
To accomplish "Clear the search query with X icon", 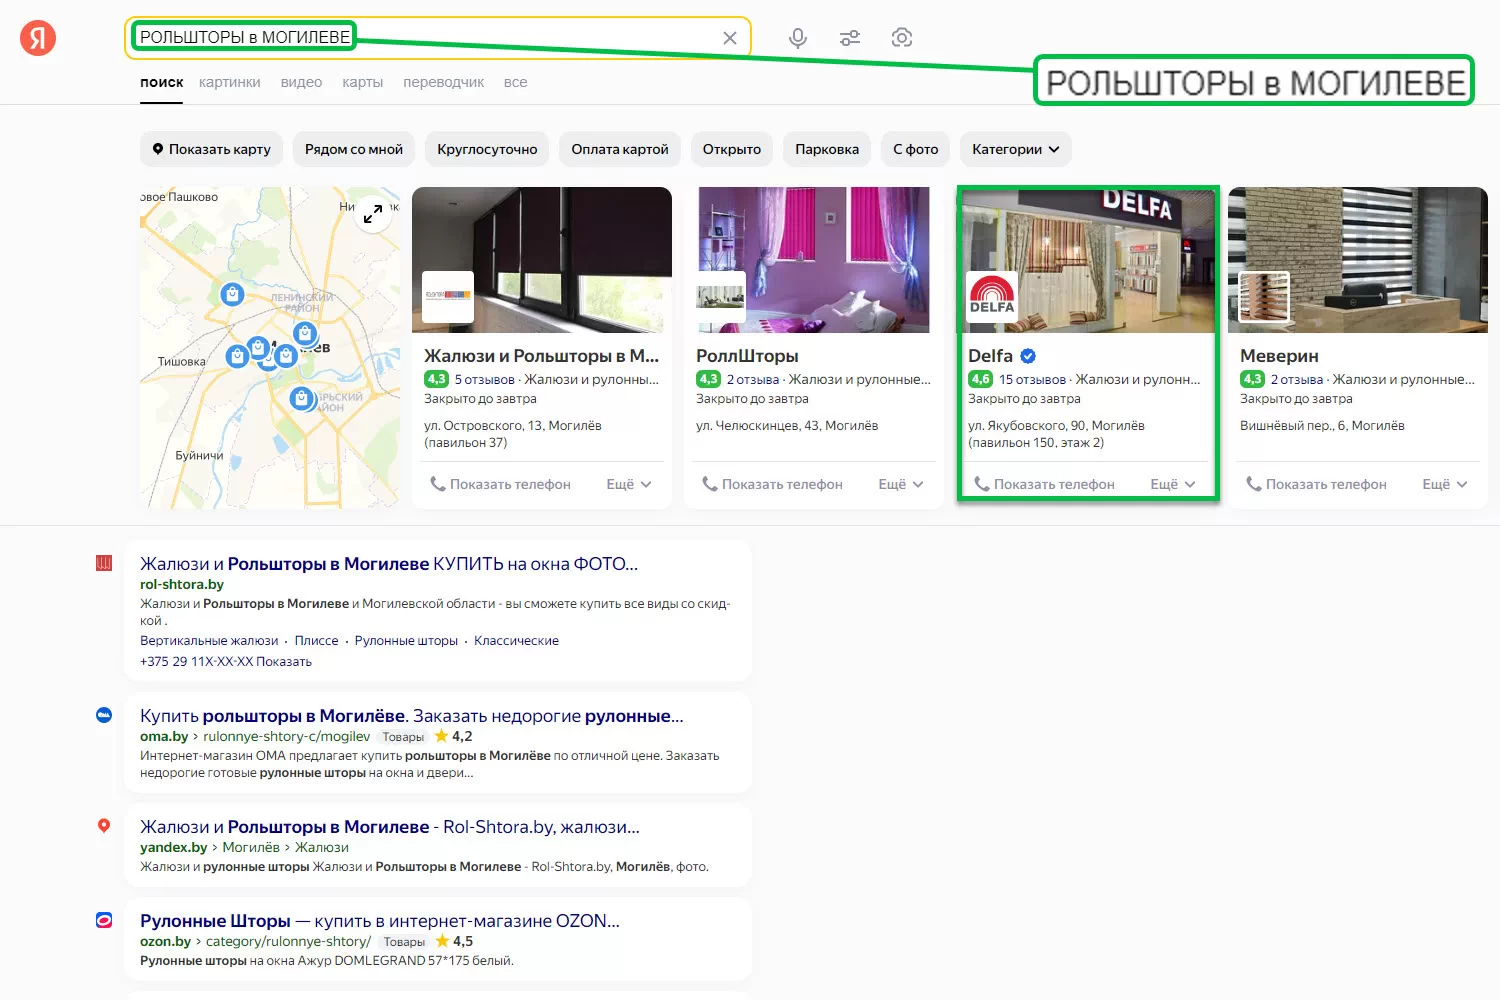I will click(x=730, y=38).
